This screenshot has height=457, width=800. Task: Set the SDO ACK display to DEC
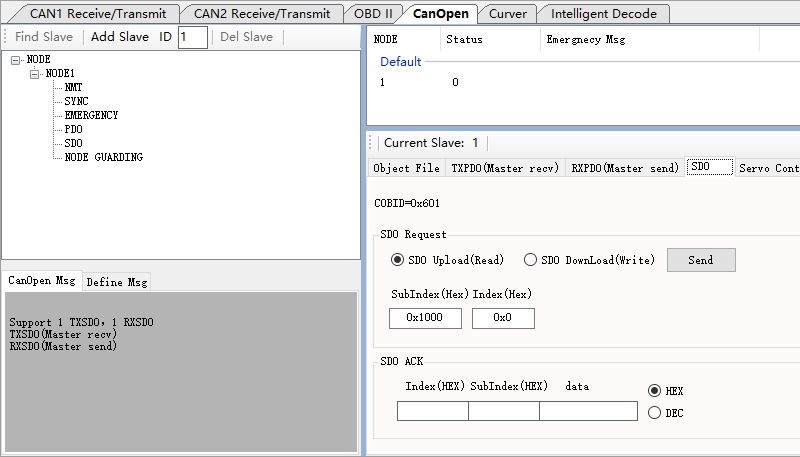(x=654, y=413)
